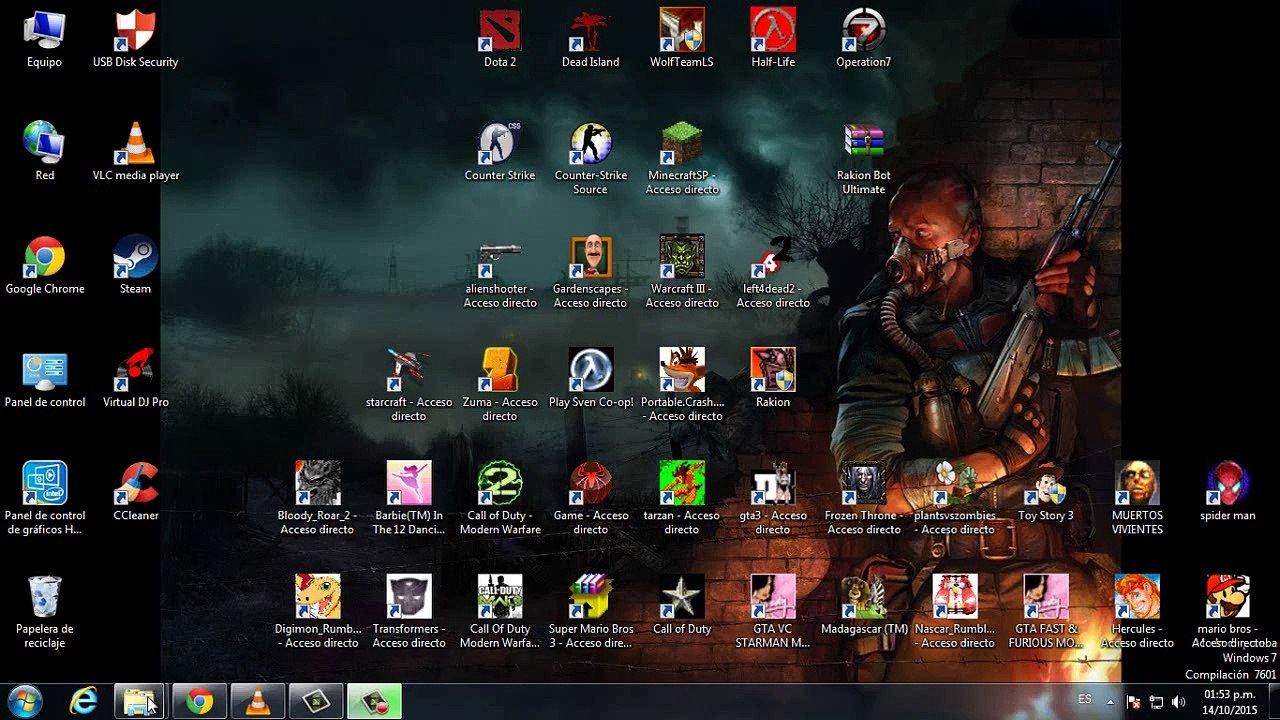Screen dimensions: 1280x720
Task: Open the Steam desktop shortcut
Action: (136, 266)
